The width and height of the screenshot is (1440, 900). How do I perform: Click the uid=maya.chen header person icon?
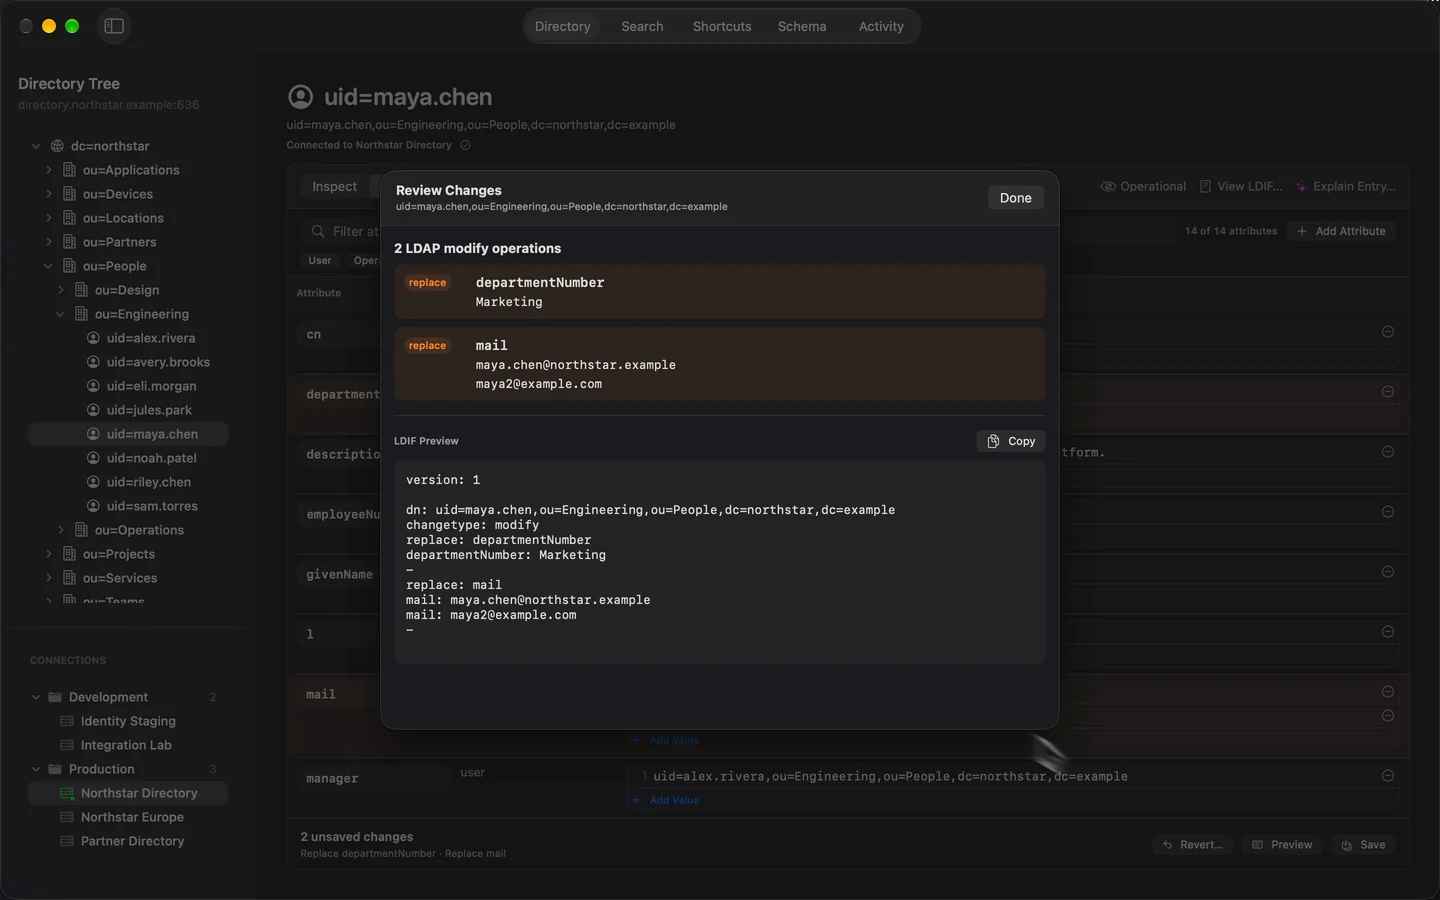[300, 97]
